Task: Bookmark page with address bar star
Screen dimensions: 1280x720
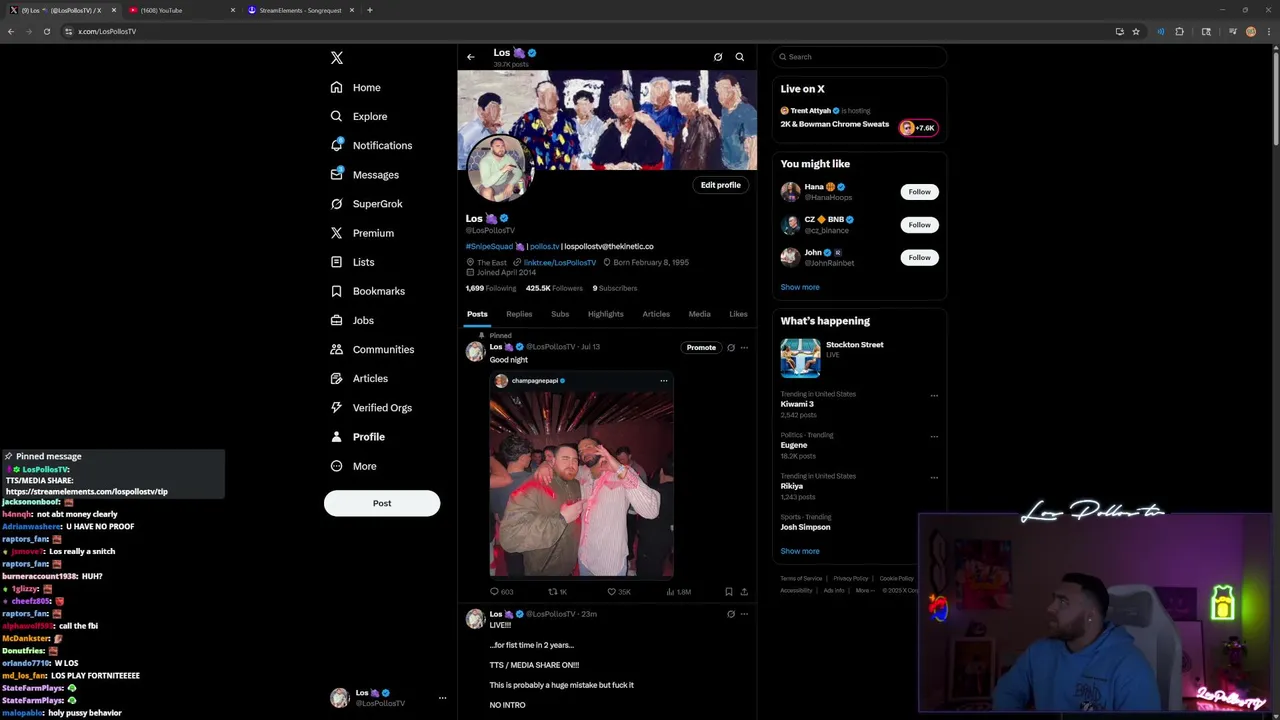Action: point(1136,31)
